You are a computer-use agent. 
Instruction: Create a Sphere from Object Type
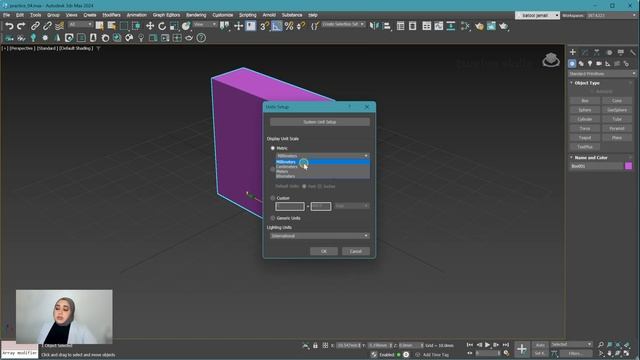coord(585,110)
